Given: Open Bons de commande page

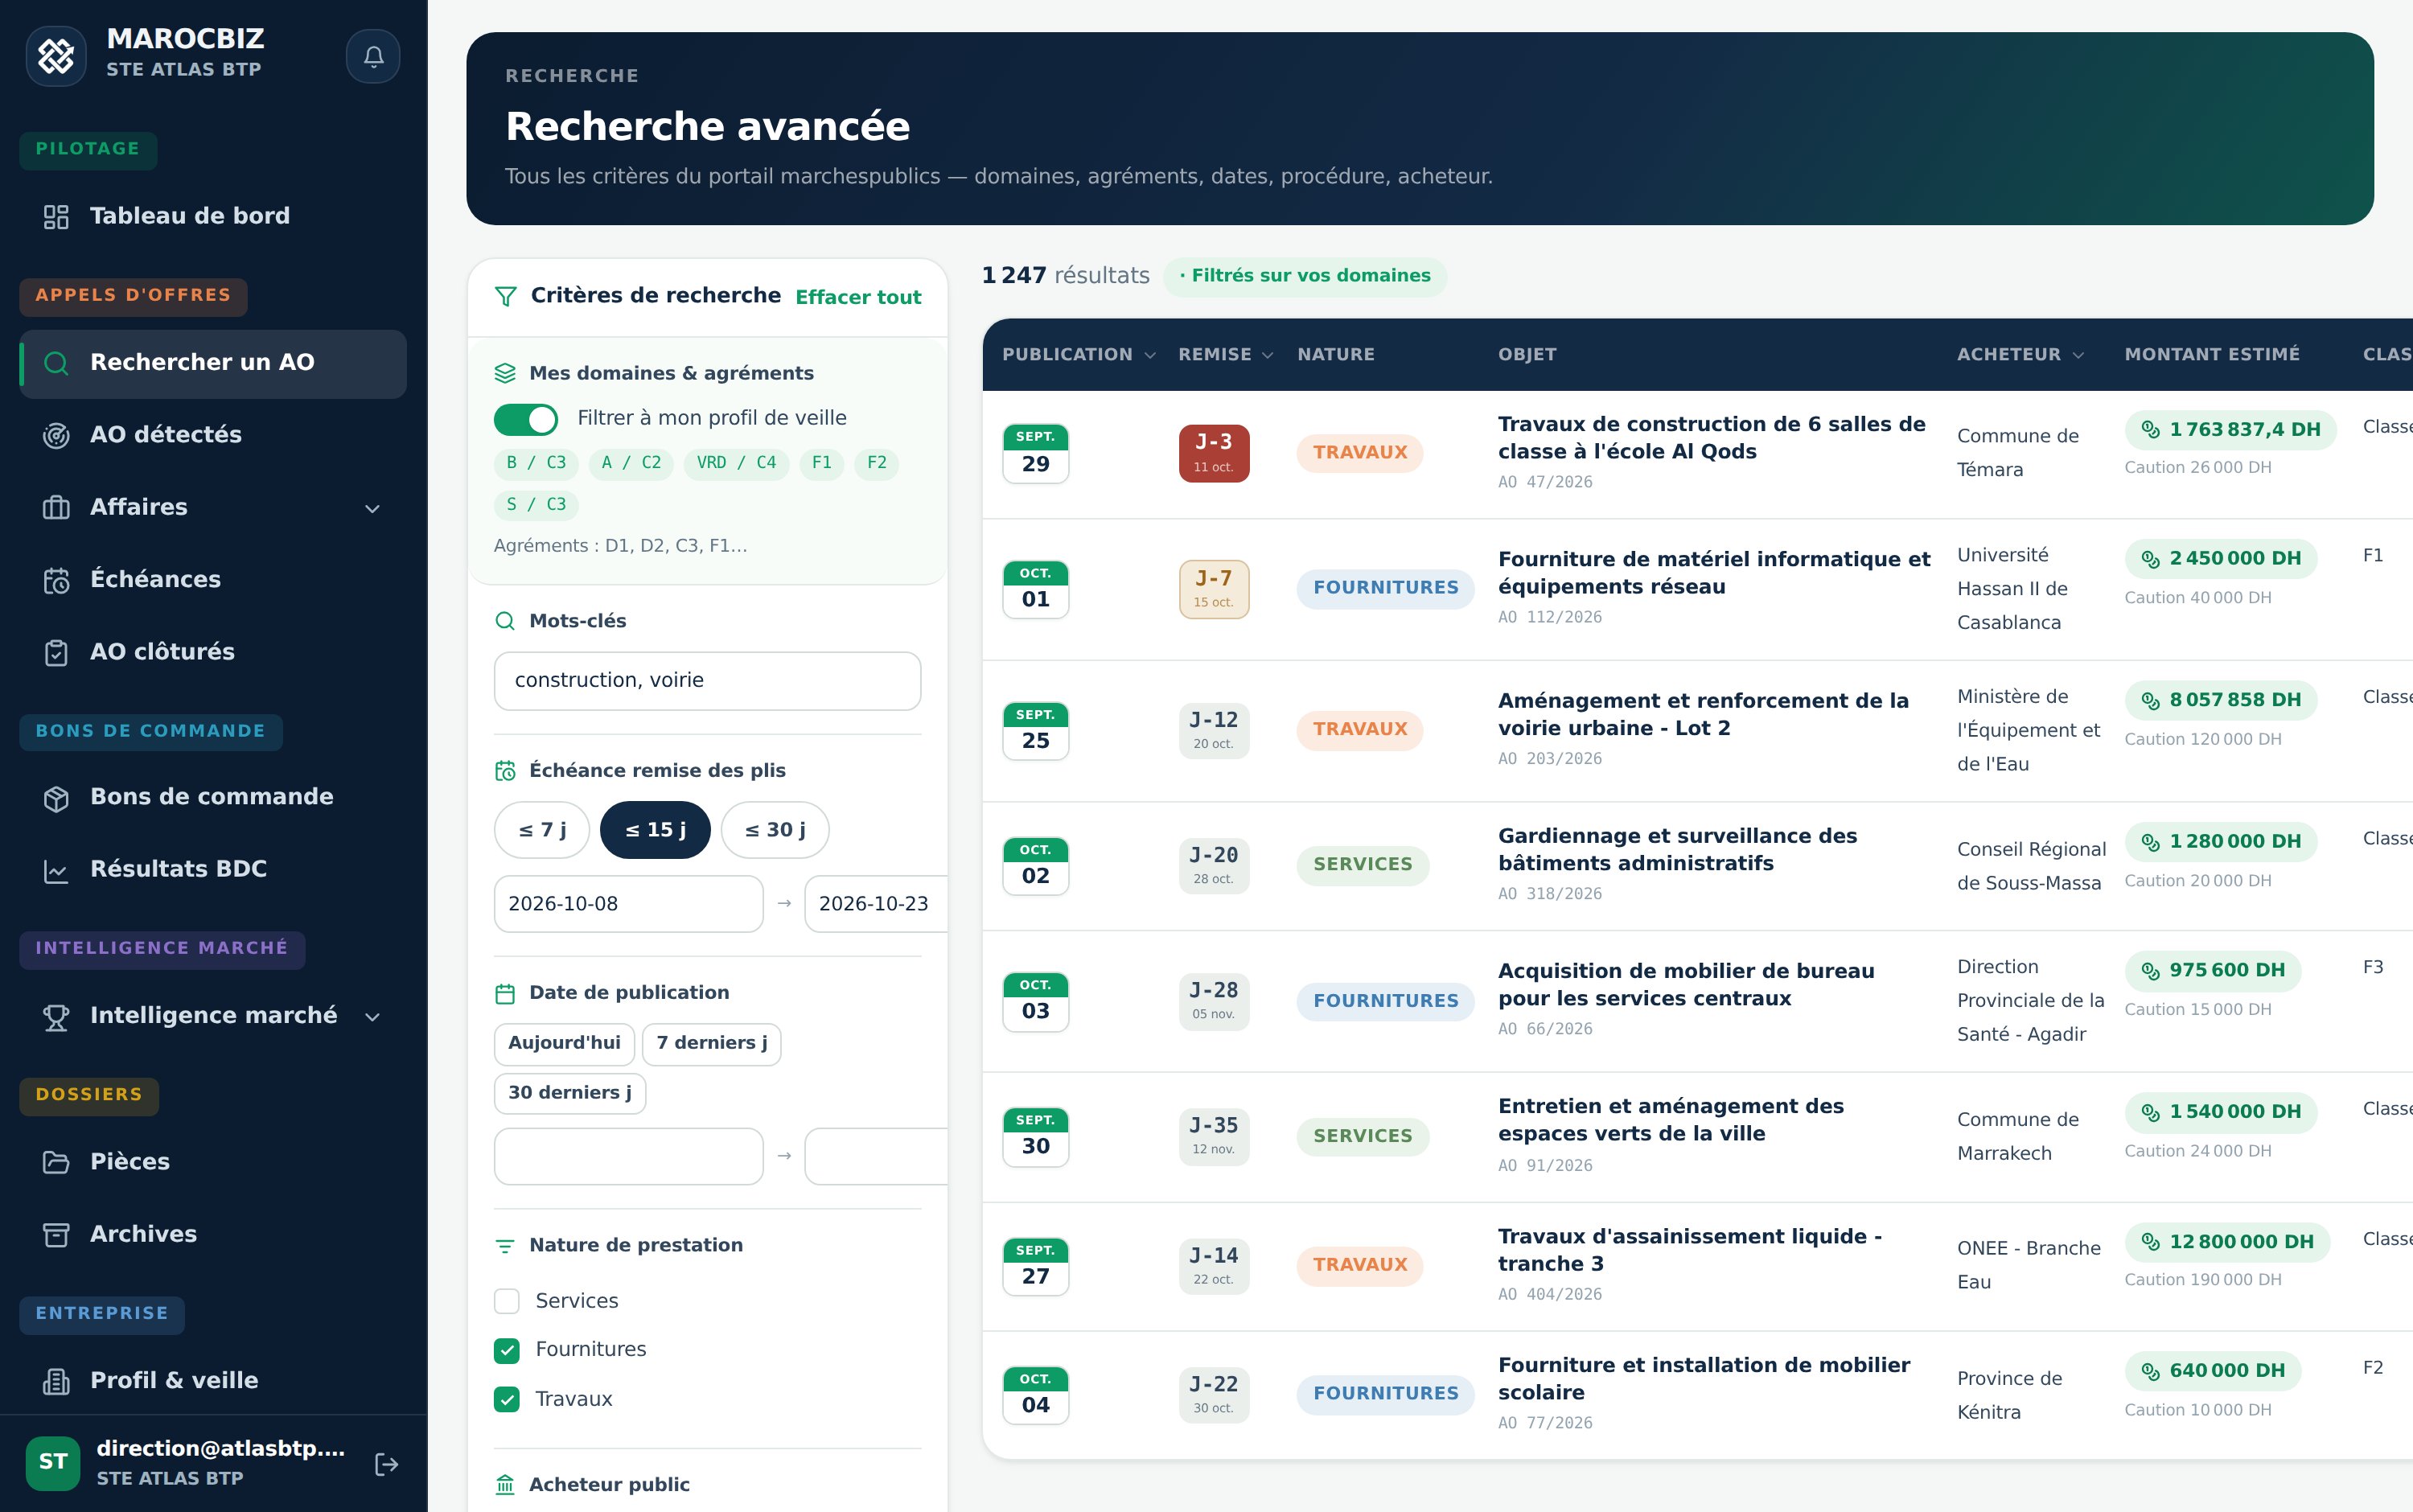Looking at the screenshot, I should click(213, 797).
